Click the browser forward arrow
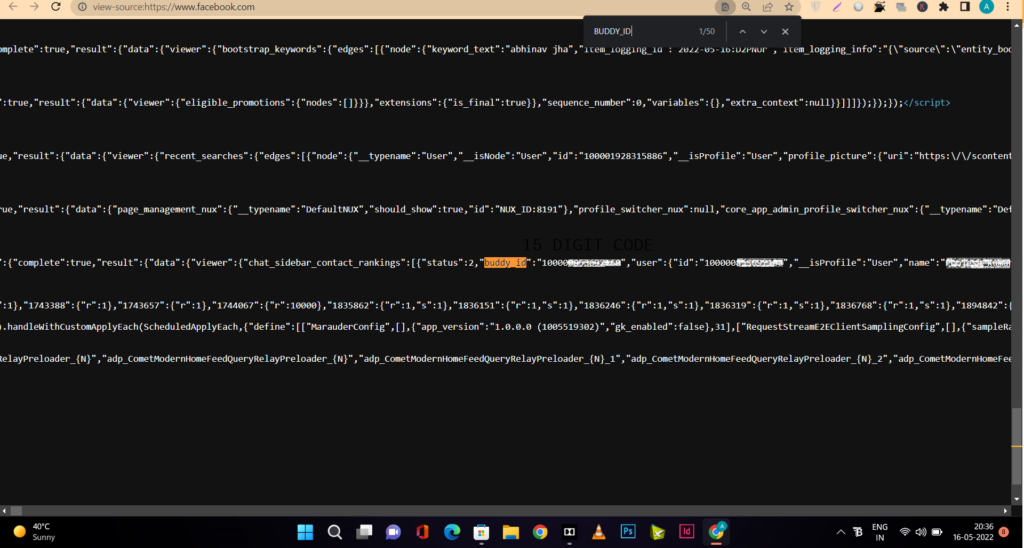Screen dimensions: 1024x548 tap(34, 7)
